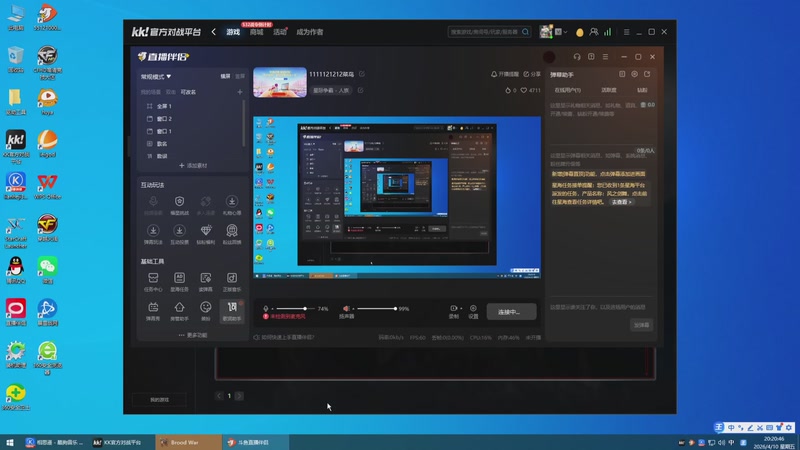The width and height of the screenshot is (800, 450).
Task: Adjust the speaker volume slider
Action: tap(376, 309)
